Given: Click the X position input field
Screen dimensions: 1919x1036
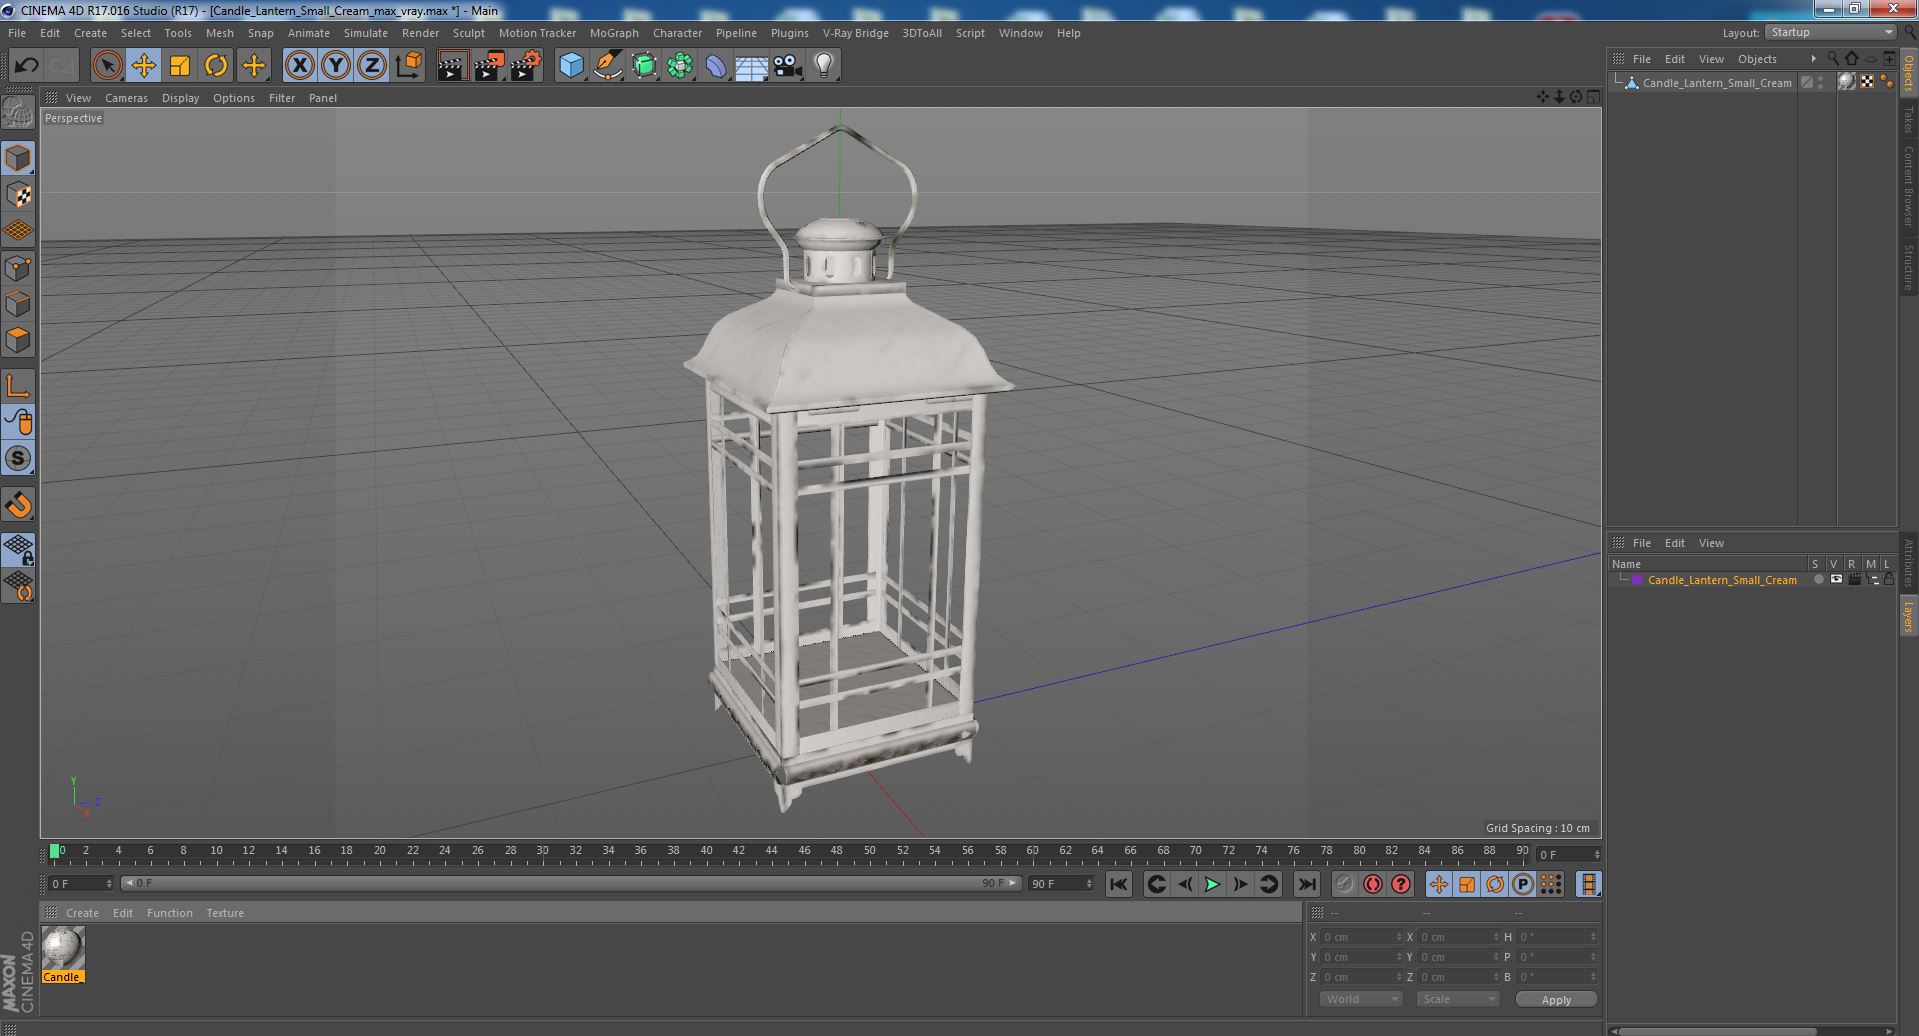Looking at the screenshot, I should 1361,937.
